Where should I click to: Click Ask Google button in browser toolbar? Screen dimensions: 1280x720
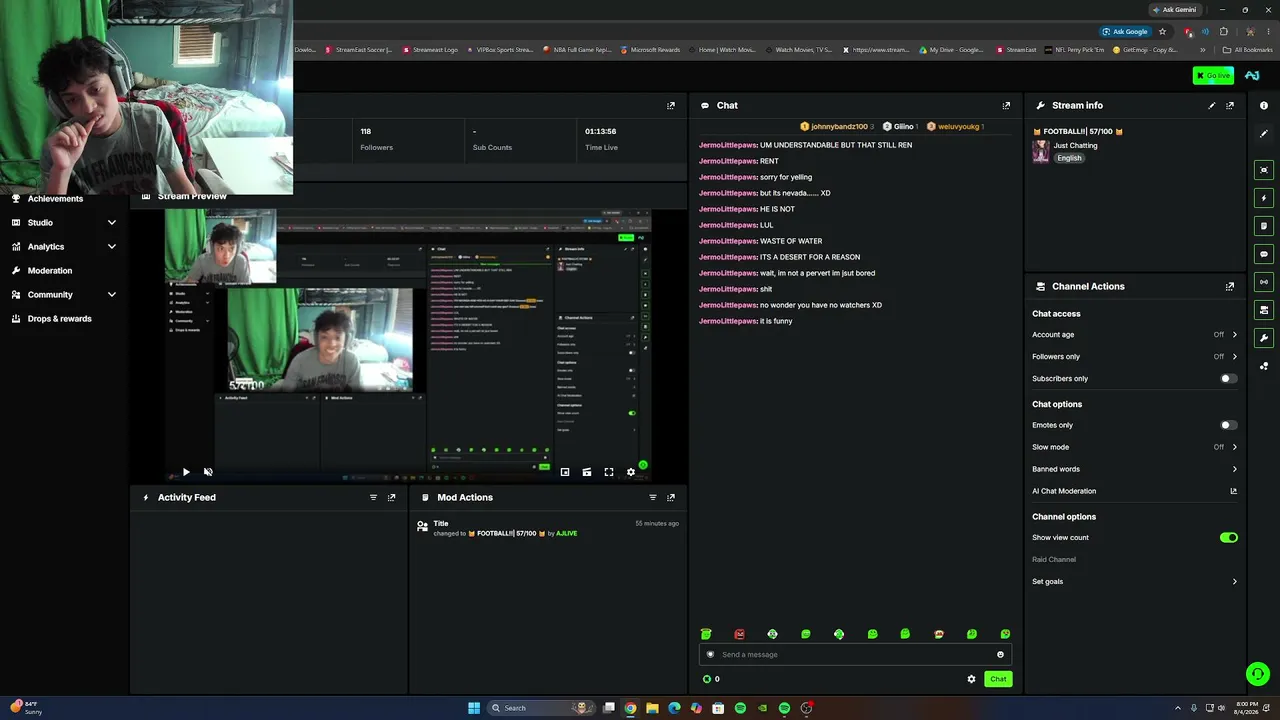click(1125, 32)
